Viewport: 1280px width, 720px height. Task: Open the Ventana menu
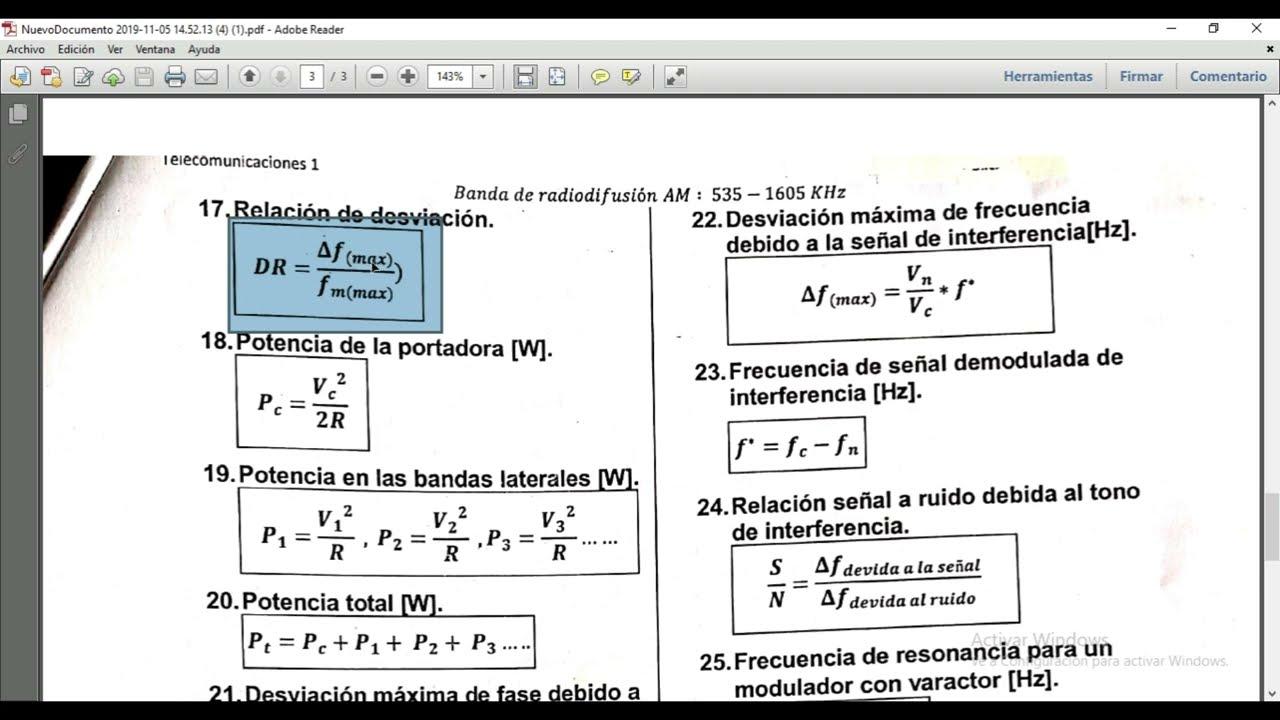tap(155, 48)
